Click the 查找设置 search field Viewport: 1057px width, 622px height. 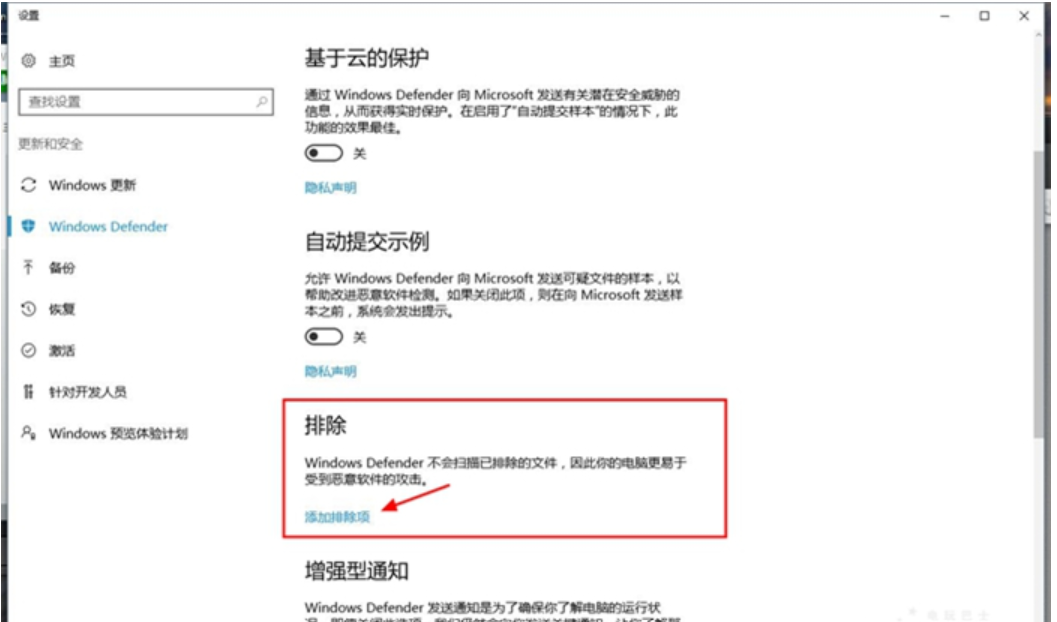point(146,102)
